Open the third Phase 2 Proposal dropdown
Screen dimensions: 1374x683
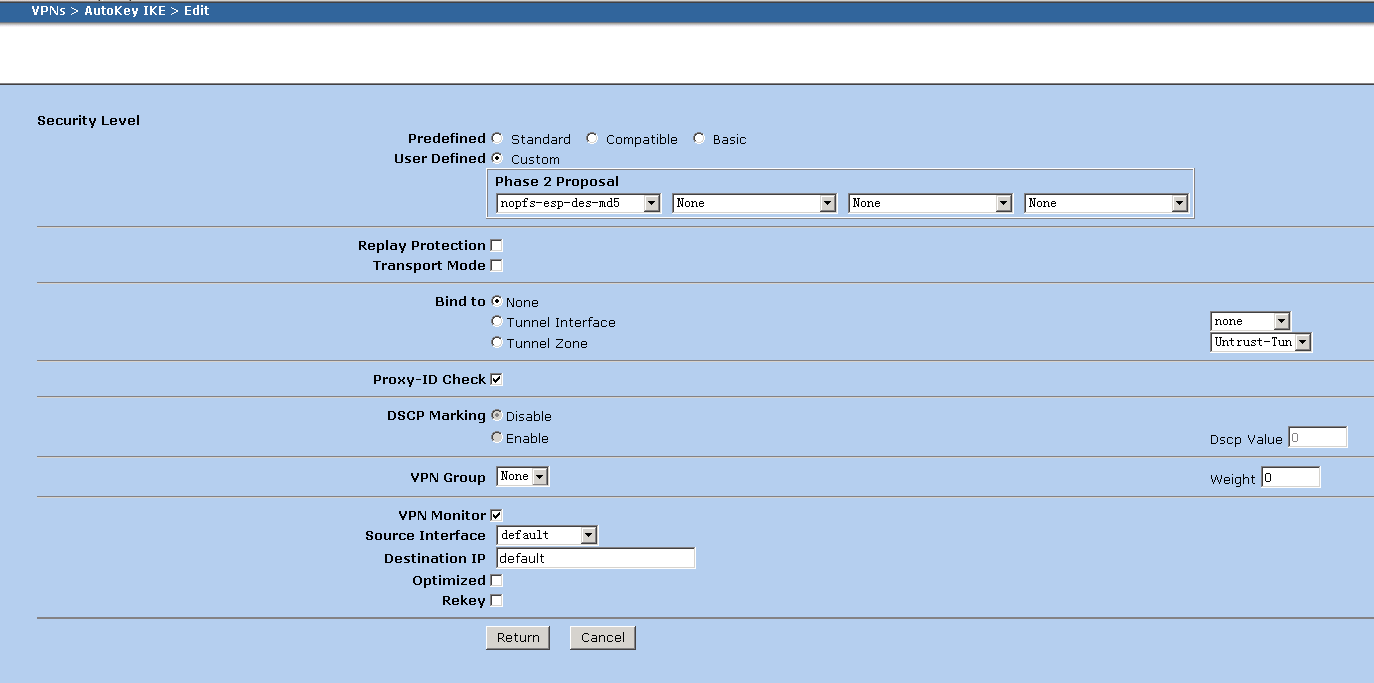(930, 203)
